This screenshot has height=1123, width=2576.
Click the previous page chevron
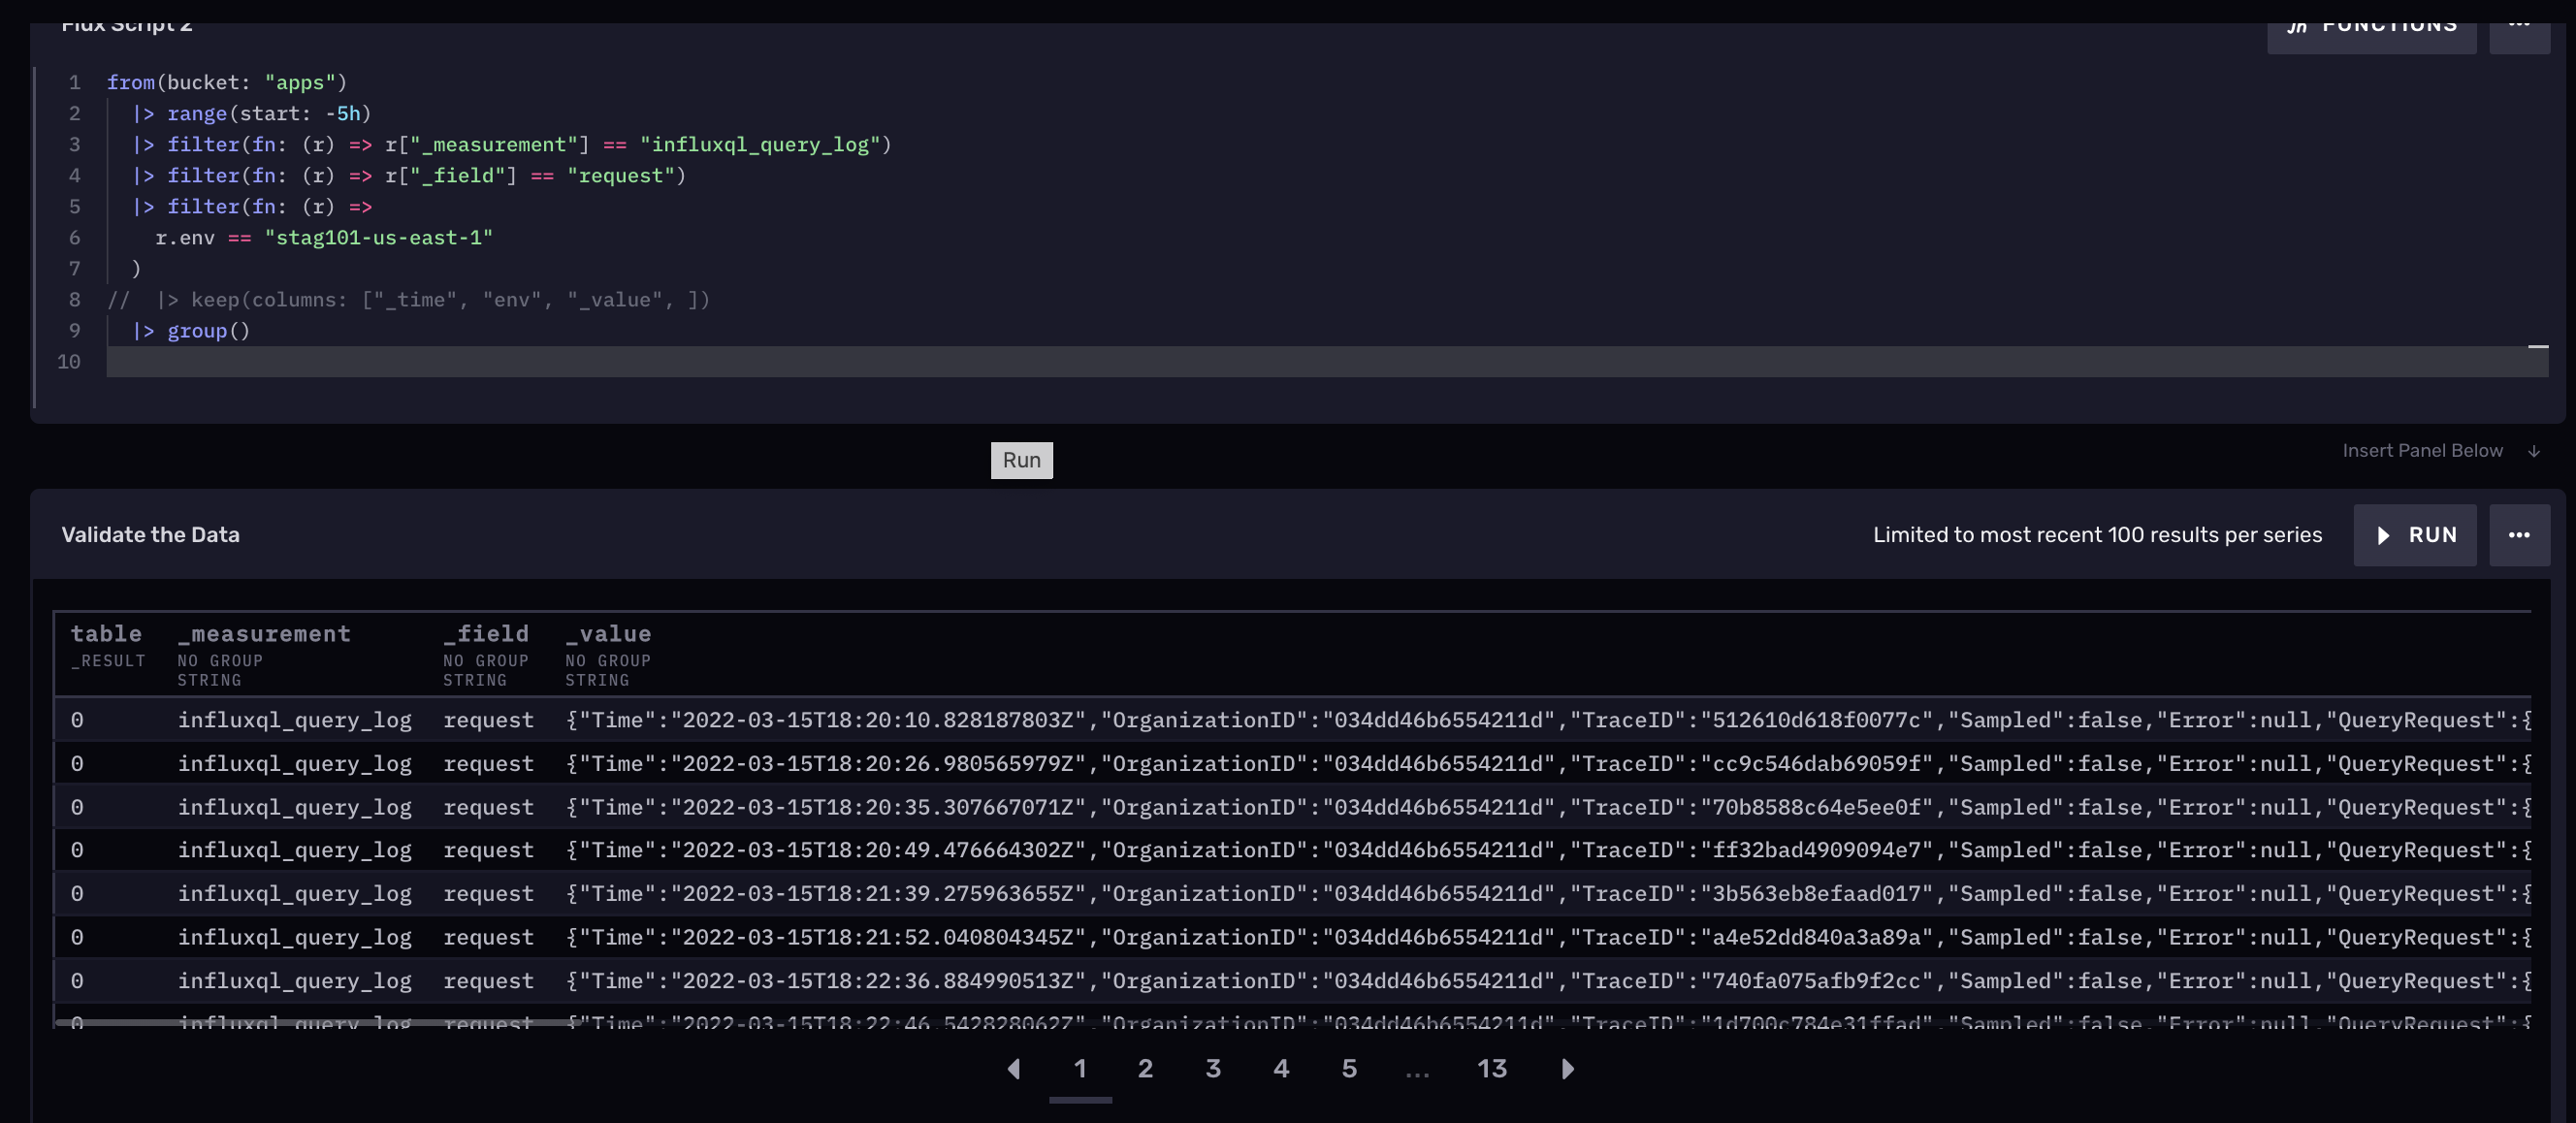[x=1014, y=1069]
